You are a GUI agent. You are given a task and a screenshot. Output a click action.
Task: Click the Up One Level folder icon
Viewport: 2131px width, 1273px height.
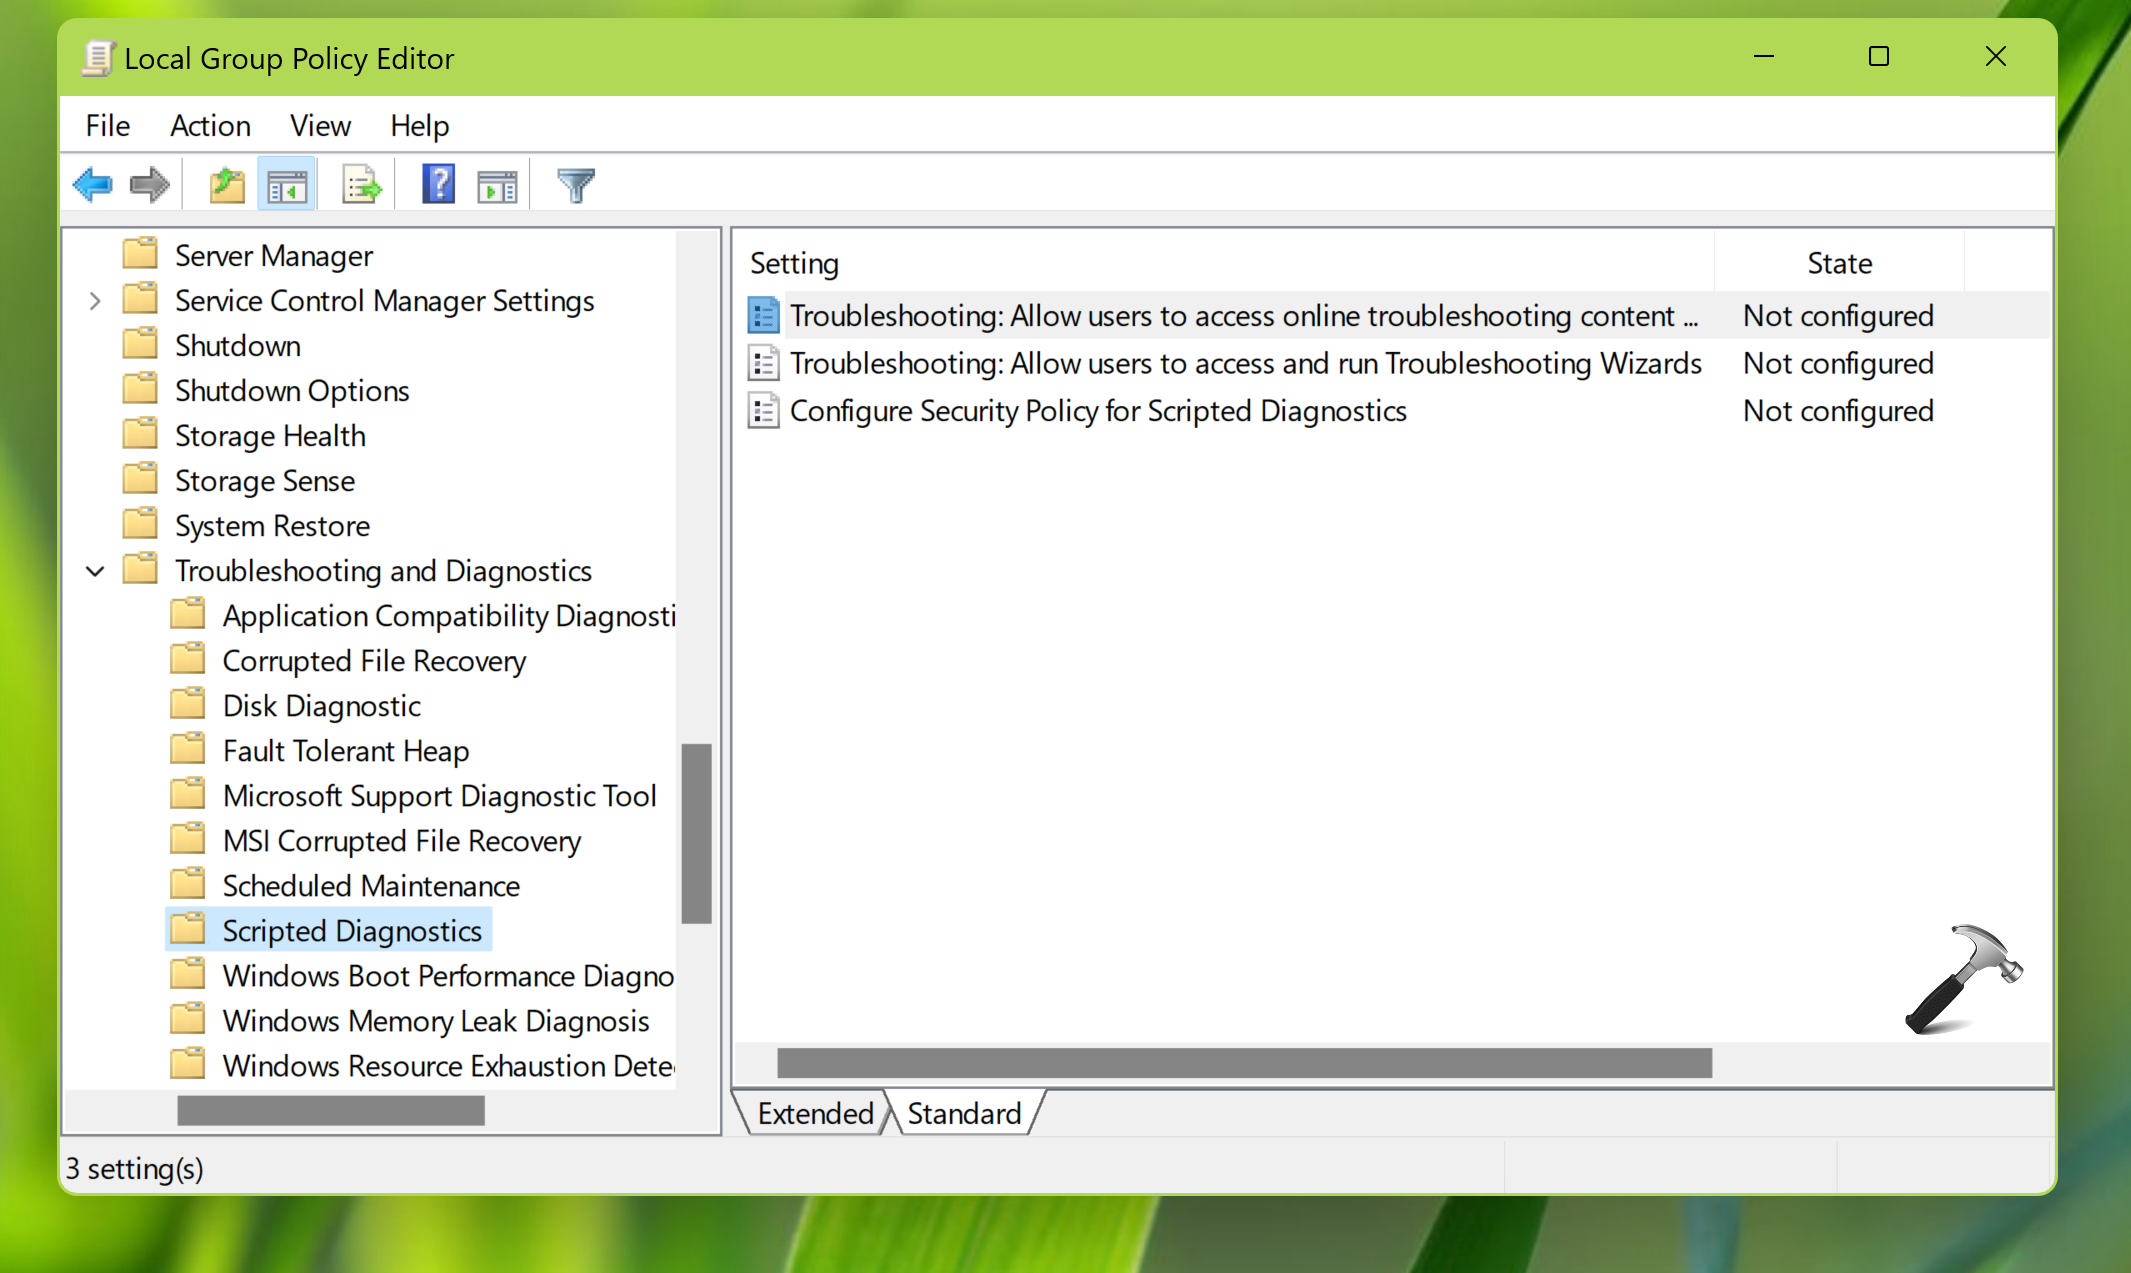click(227, 185)
